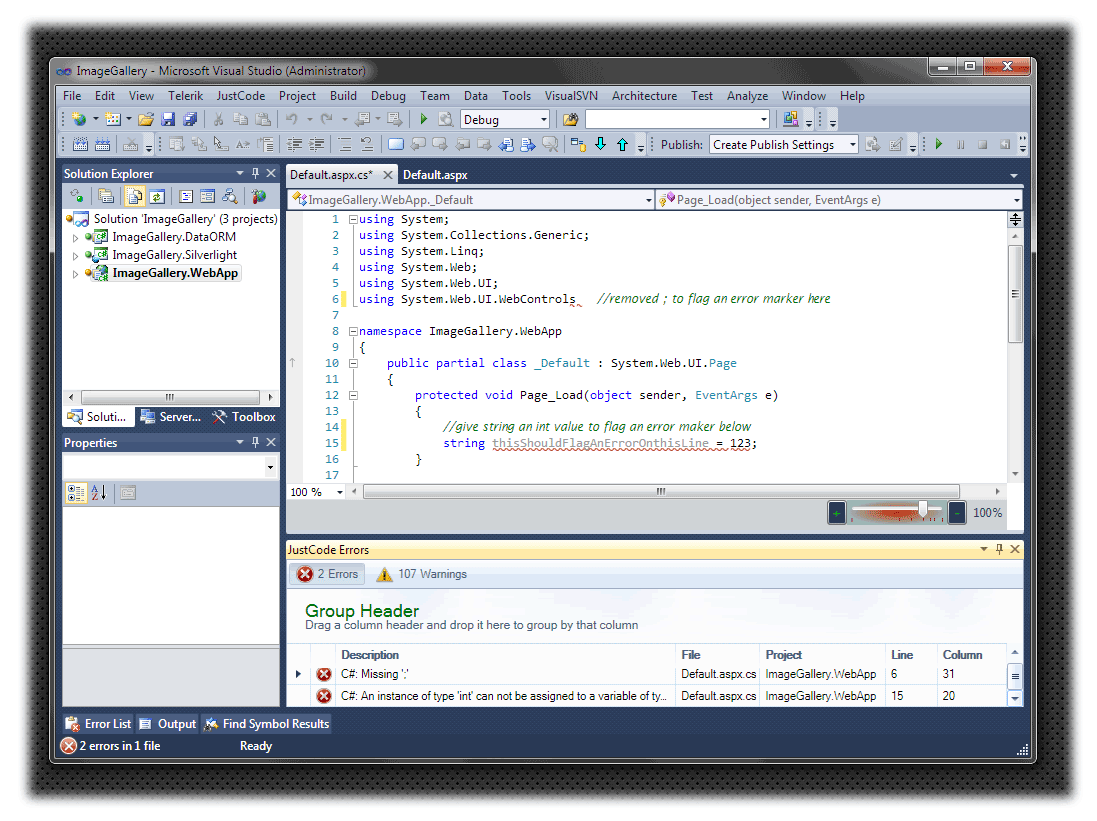Sort properties alphabetically with the A-Z icon

point(99,492)
